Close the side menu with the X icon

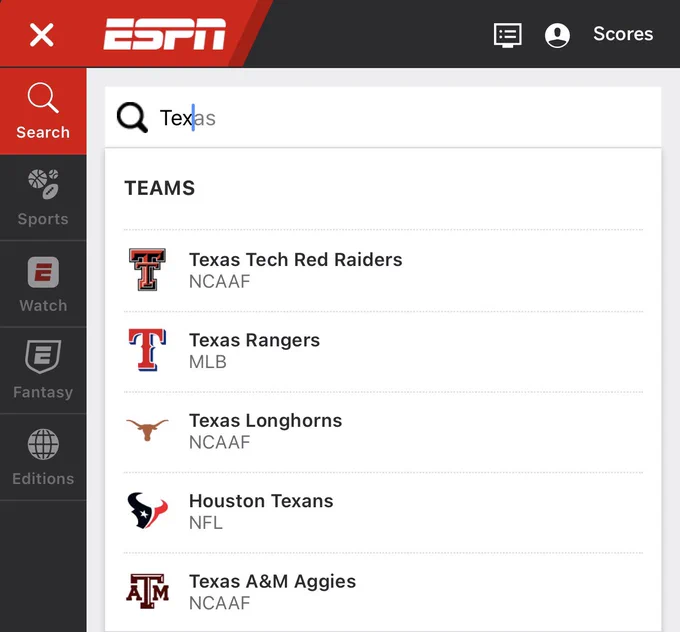click(42, 35)
